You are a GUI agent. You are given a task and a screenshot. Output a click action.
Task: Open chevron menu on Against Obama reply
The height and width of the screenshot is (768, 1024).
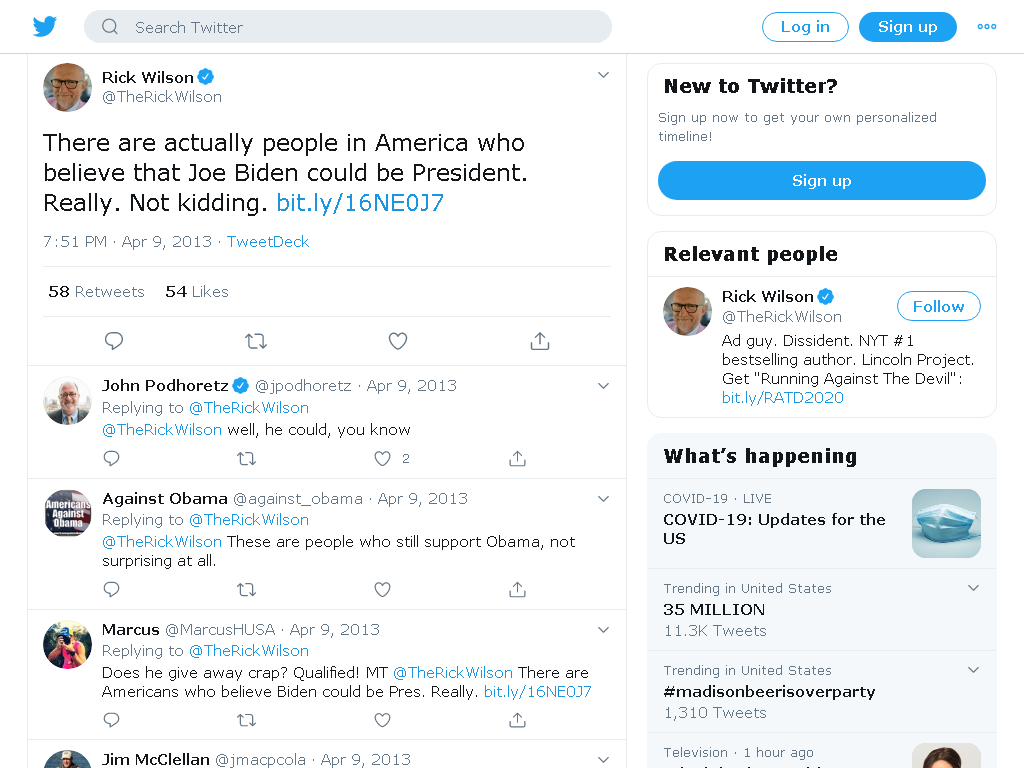pos(603,499)
